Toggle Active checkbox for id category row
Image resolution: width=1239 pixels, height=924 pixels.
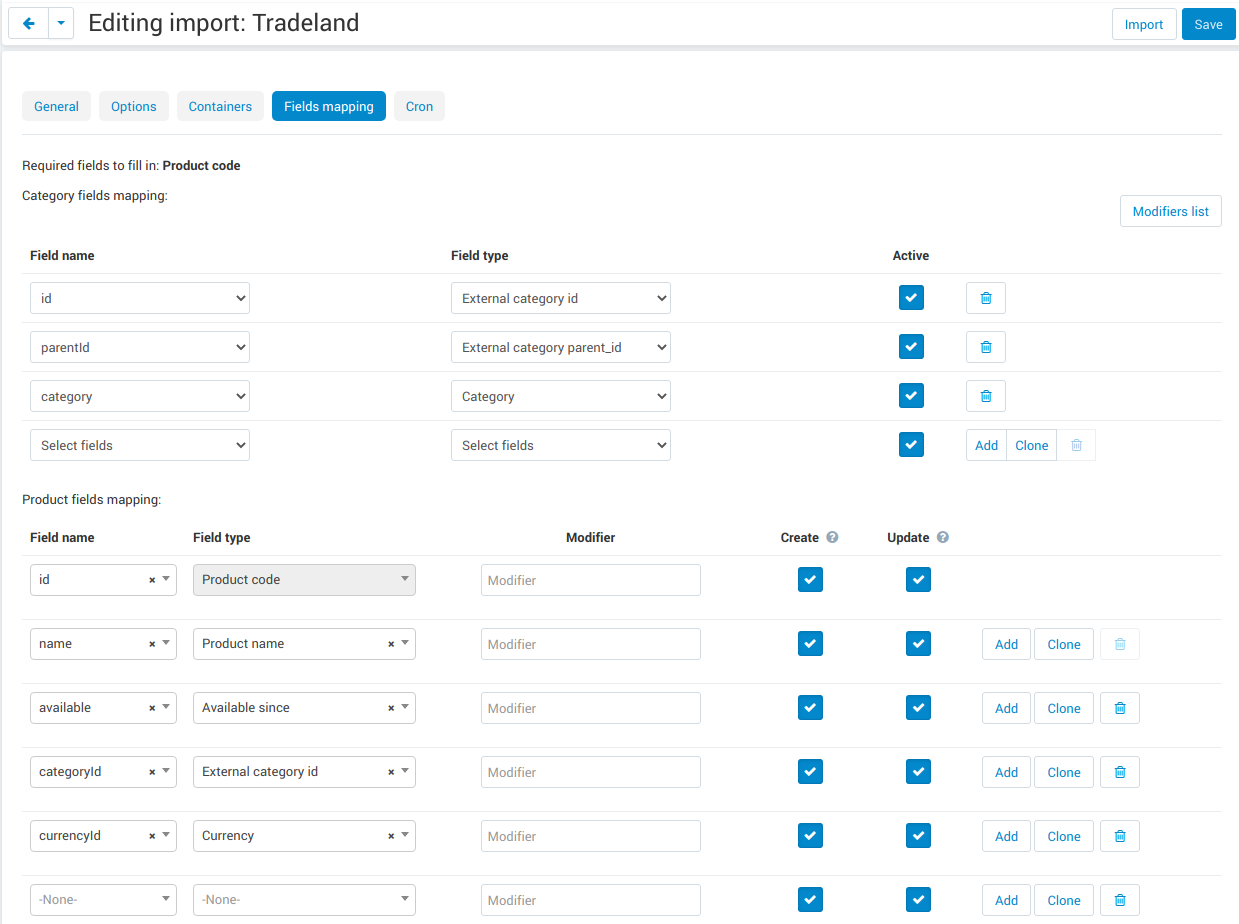click(911, 298)
